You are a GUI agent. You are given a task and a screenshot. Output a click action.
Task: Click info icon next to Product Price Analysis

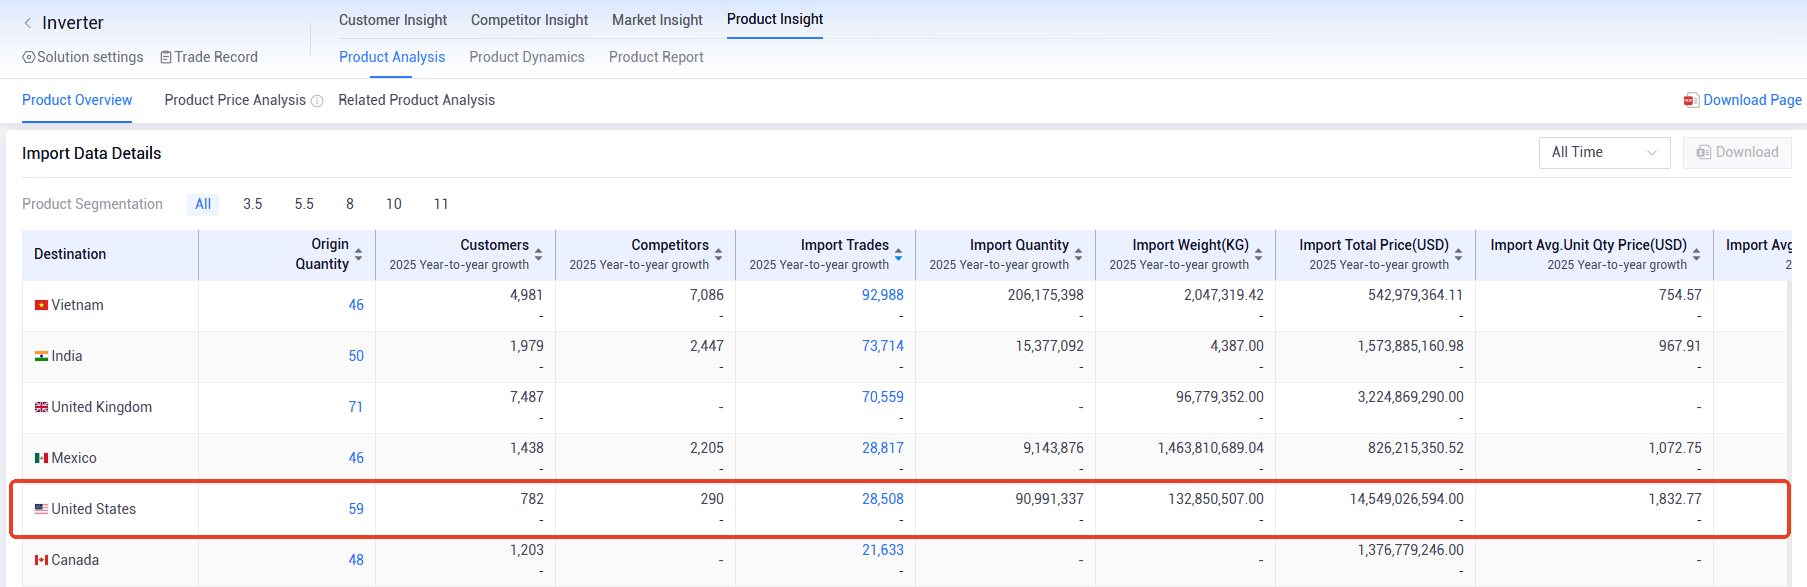point(317,101)
